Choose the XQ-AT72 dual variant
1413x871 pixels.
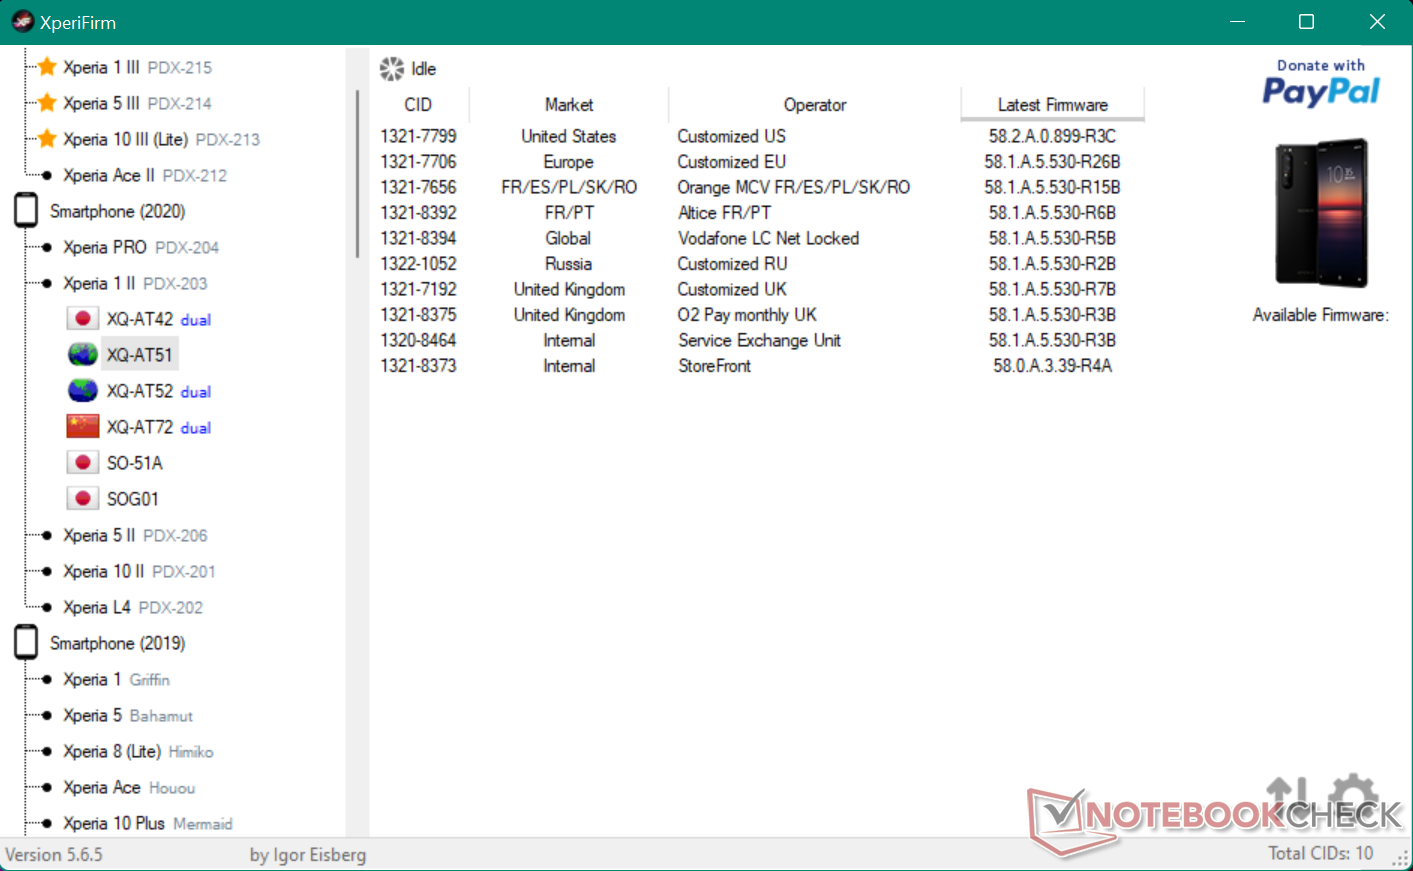pyautogui.click(x=158, y=427)
